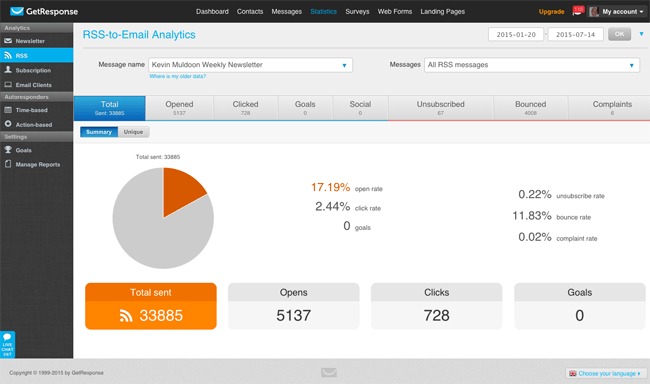Viewport: 650px width, 384px height.
Task: Open Email Clients analytics in sidebar
Action: pos(36,85)
